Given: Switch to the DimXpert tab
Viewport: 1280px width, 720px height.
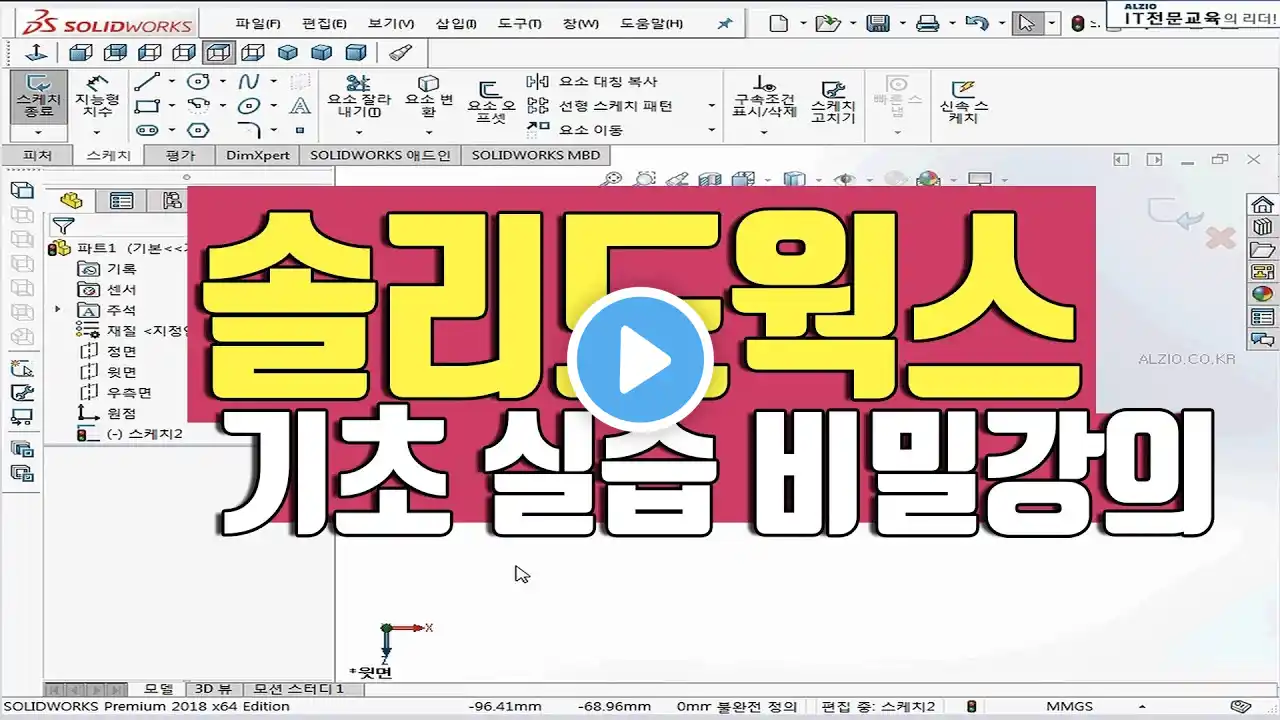Looking at the screenshot, I should coord(258,155).
